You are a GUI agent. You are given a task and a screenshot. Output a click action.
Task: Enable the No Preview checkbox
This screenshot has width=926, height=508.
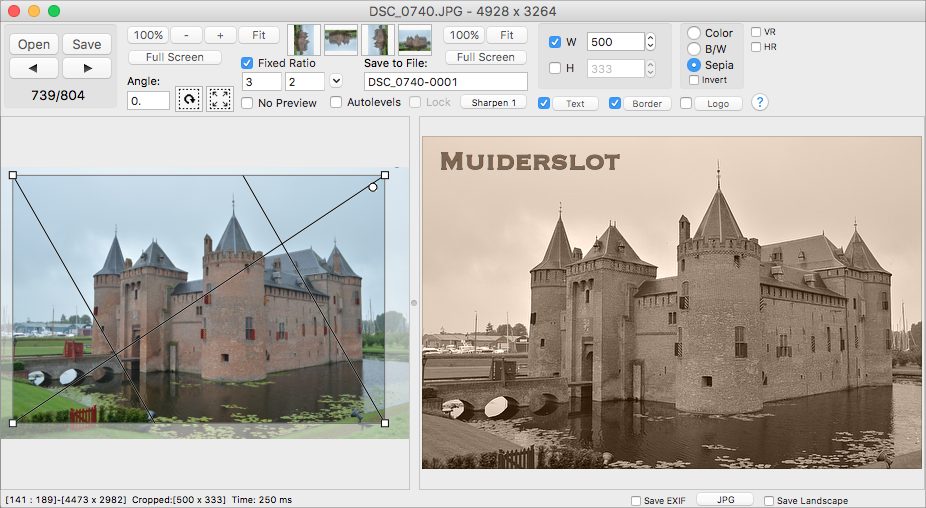247,103
